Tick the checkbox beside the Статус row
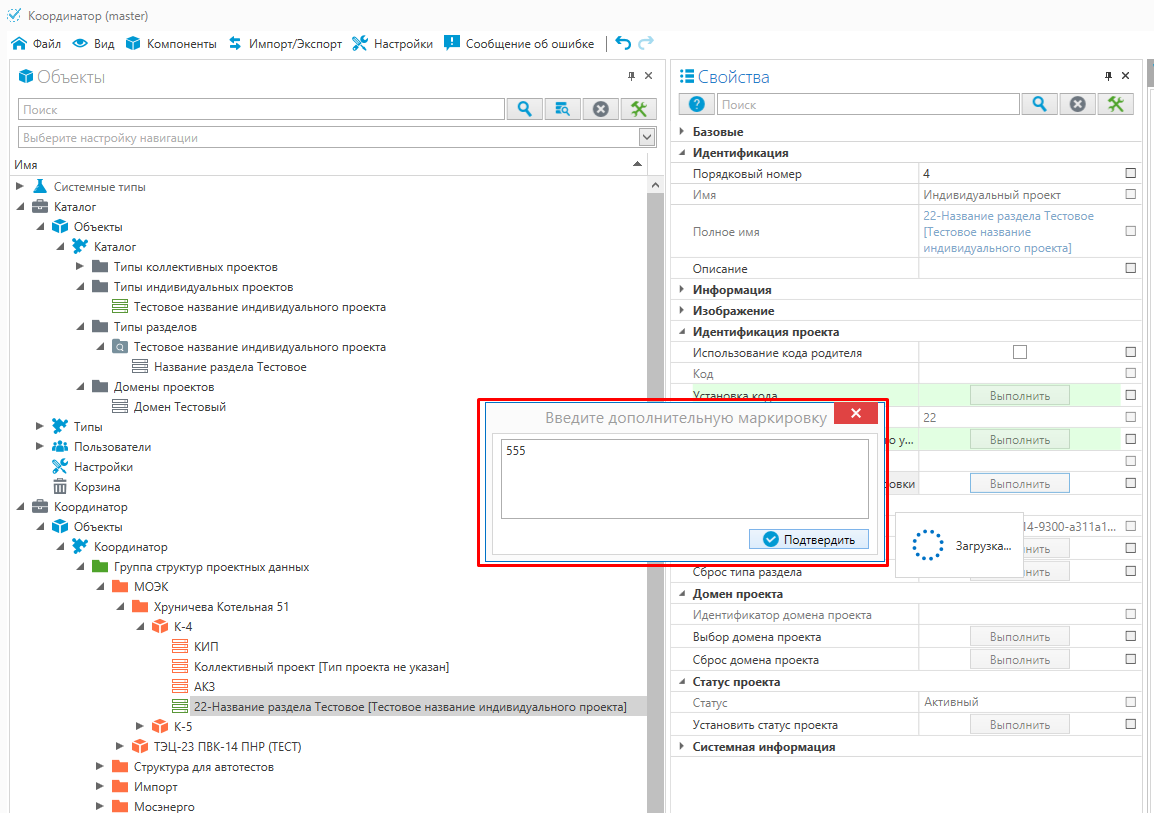This screenshot has height=813, width=1154. pyautogui.click(x=1130, y=702)
